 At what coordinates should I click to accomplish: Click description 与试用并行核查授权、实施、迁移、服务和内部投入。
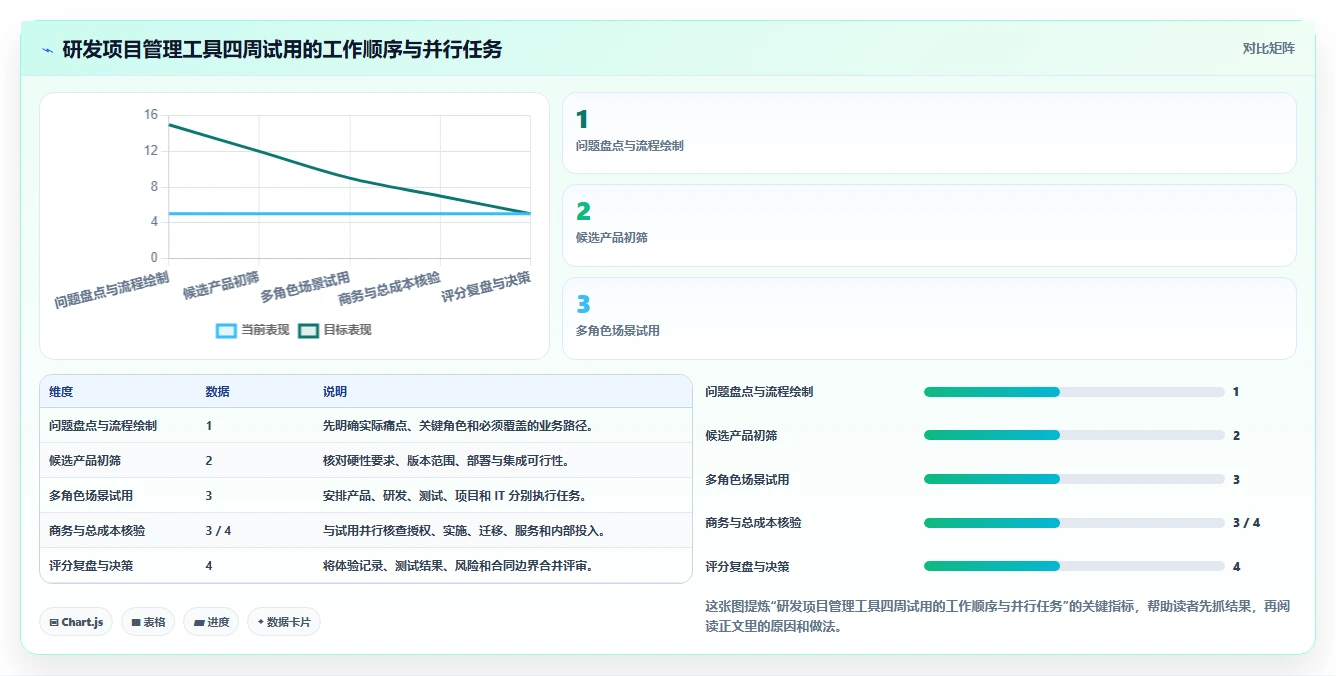point(465,531)
